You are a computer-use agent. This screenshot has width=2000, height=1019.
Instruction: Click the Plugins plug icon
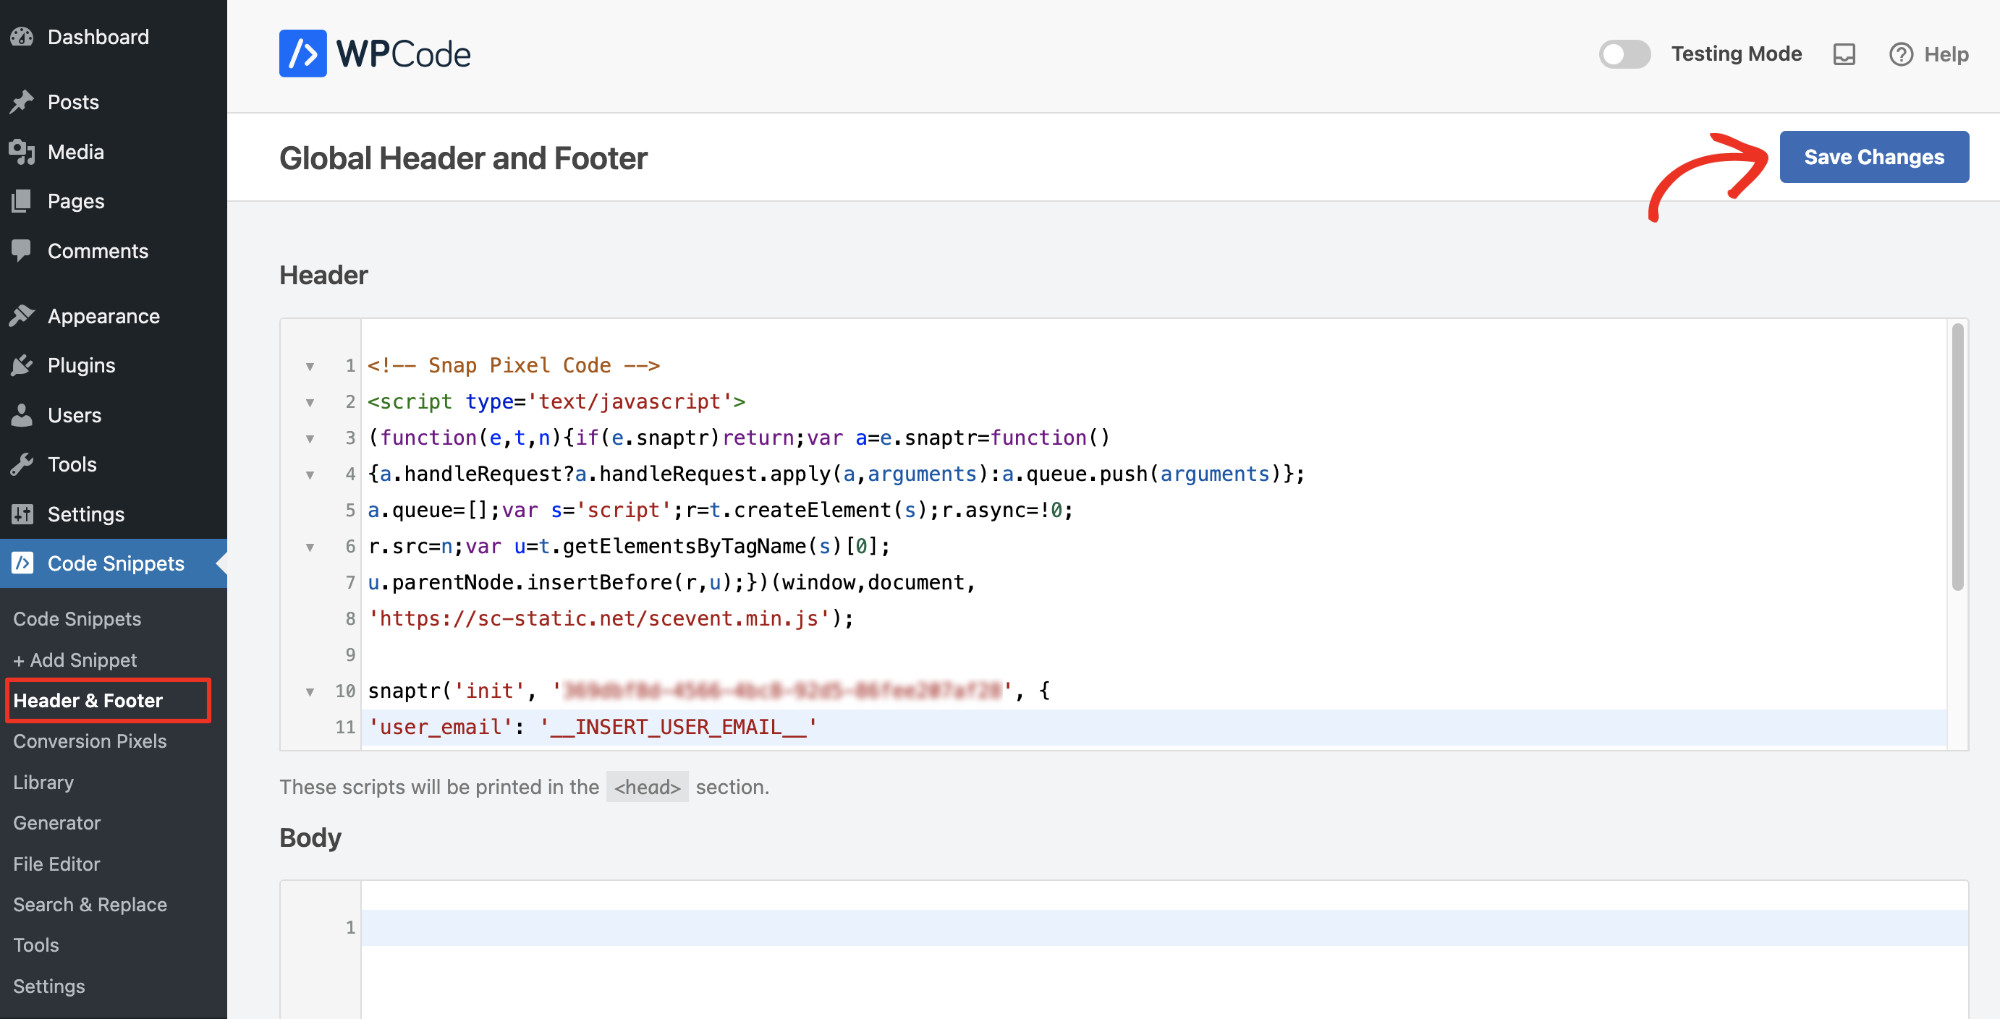coord(22,365)
